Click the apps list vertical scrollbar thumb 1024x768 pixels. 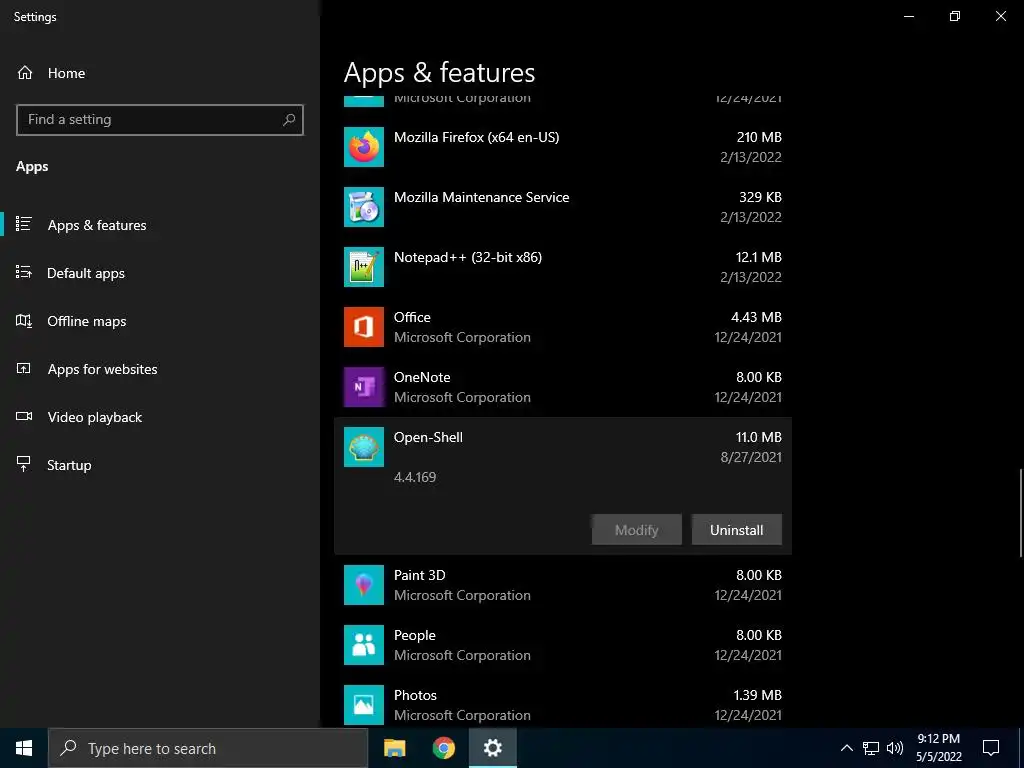coord(1020,513)
